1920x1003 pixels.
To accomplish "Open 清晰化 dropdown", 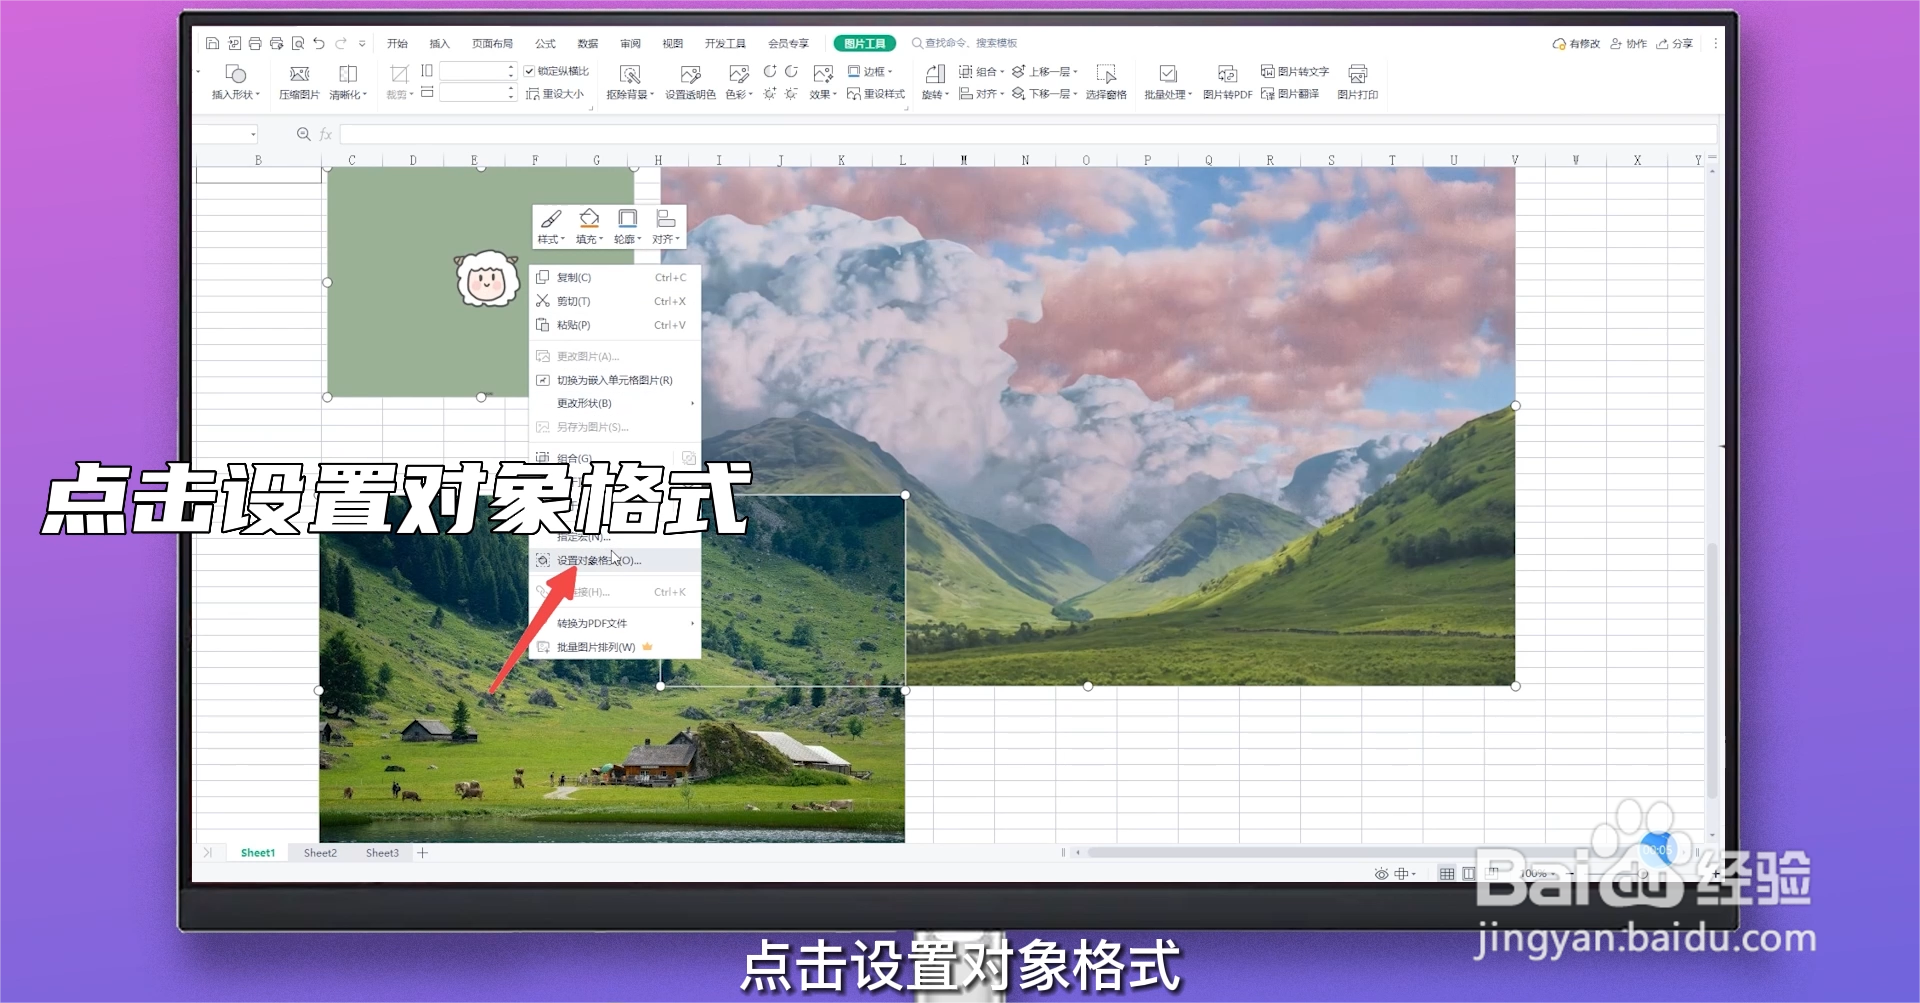I will click(348, 82).
